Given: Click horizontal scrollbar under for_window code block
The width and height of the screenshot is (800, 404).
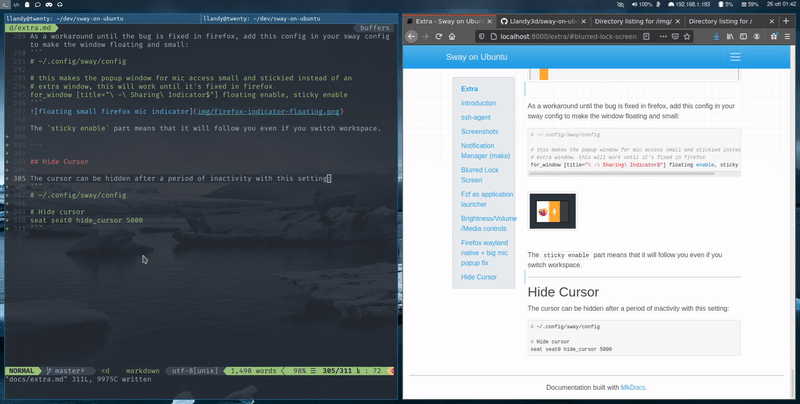Looking at the screenshot, I should pyautogui.click(x=621, y=173).
